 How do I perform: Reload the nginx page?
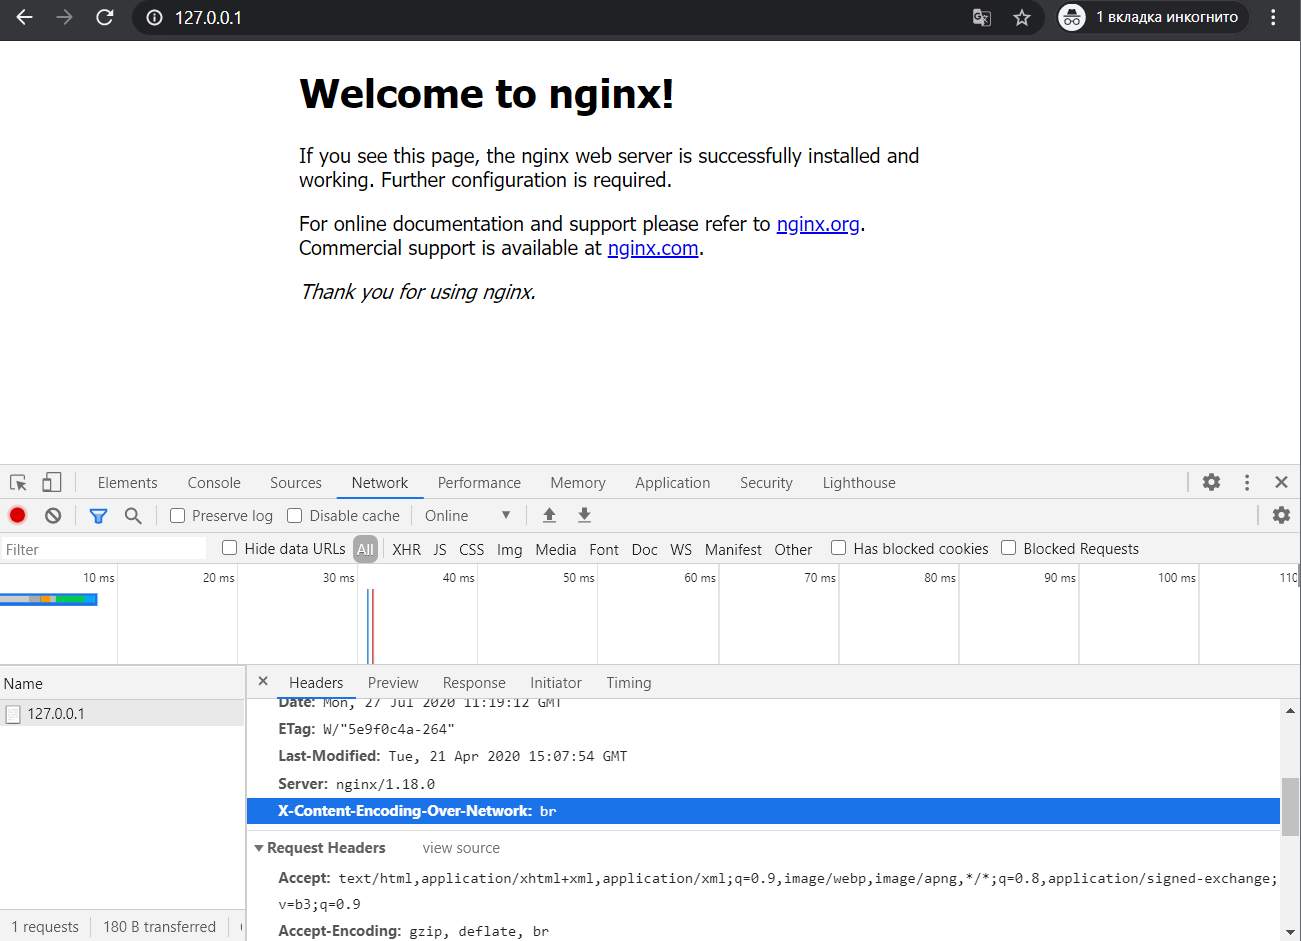pyautogui.click(x=105, y=17)
